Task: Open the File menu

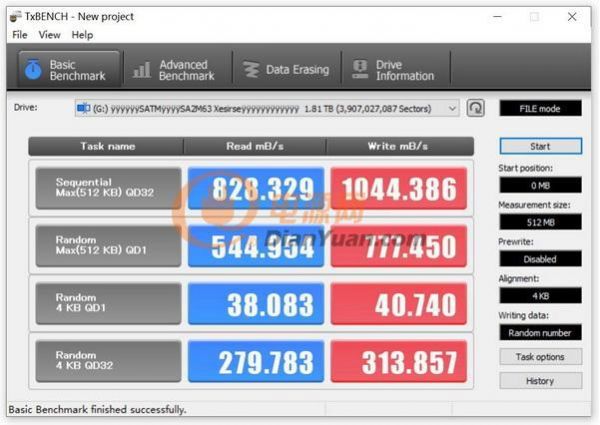Action: [20, 34]
